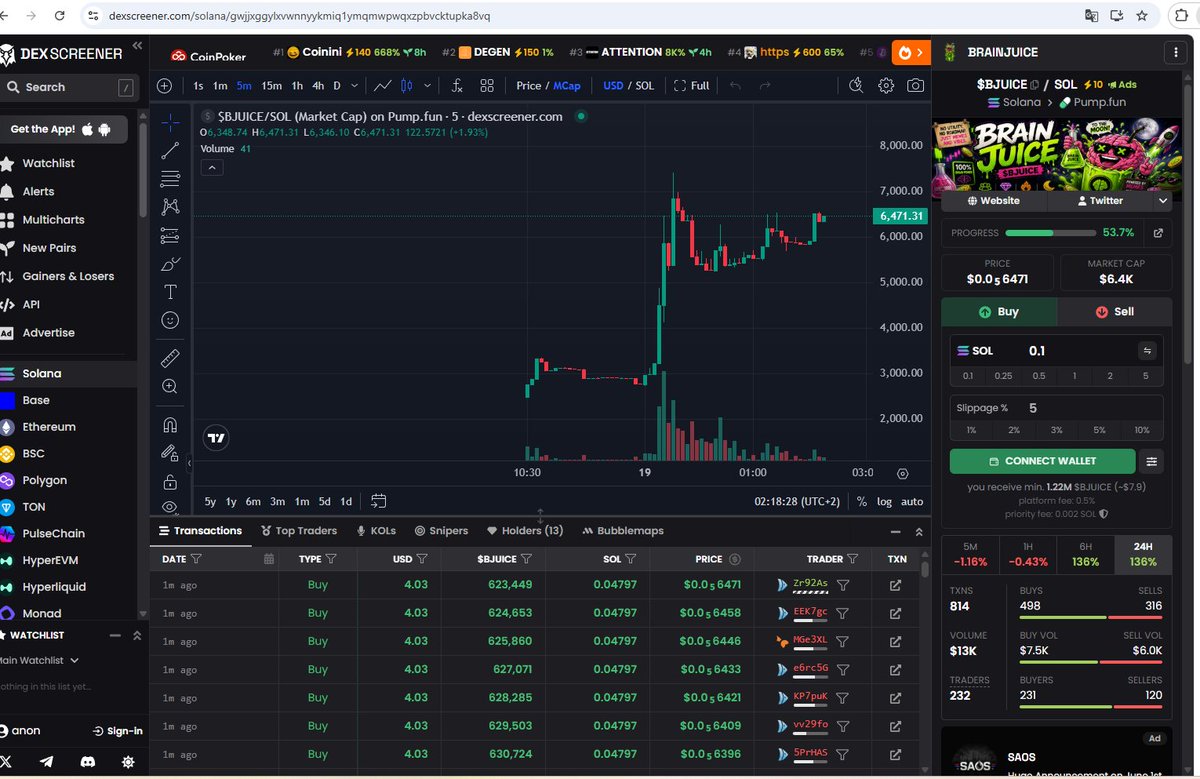Screen dimensions: 1200x779
Task: Expand more links chevron beside Twitter
Action: coord(1162,201)
